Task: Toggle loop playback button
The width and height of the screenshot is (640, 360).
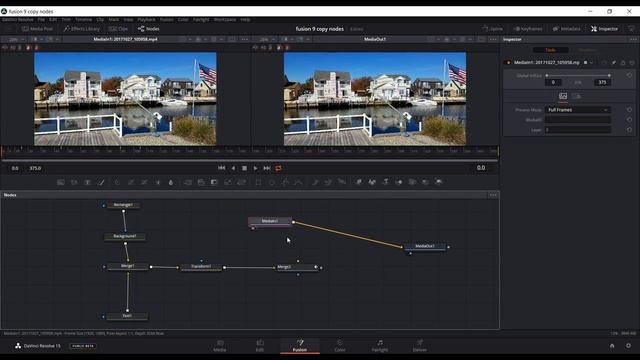Action: click(x=278, y=168)
